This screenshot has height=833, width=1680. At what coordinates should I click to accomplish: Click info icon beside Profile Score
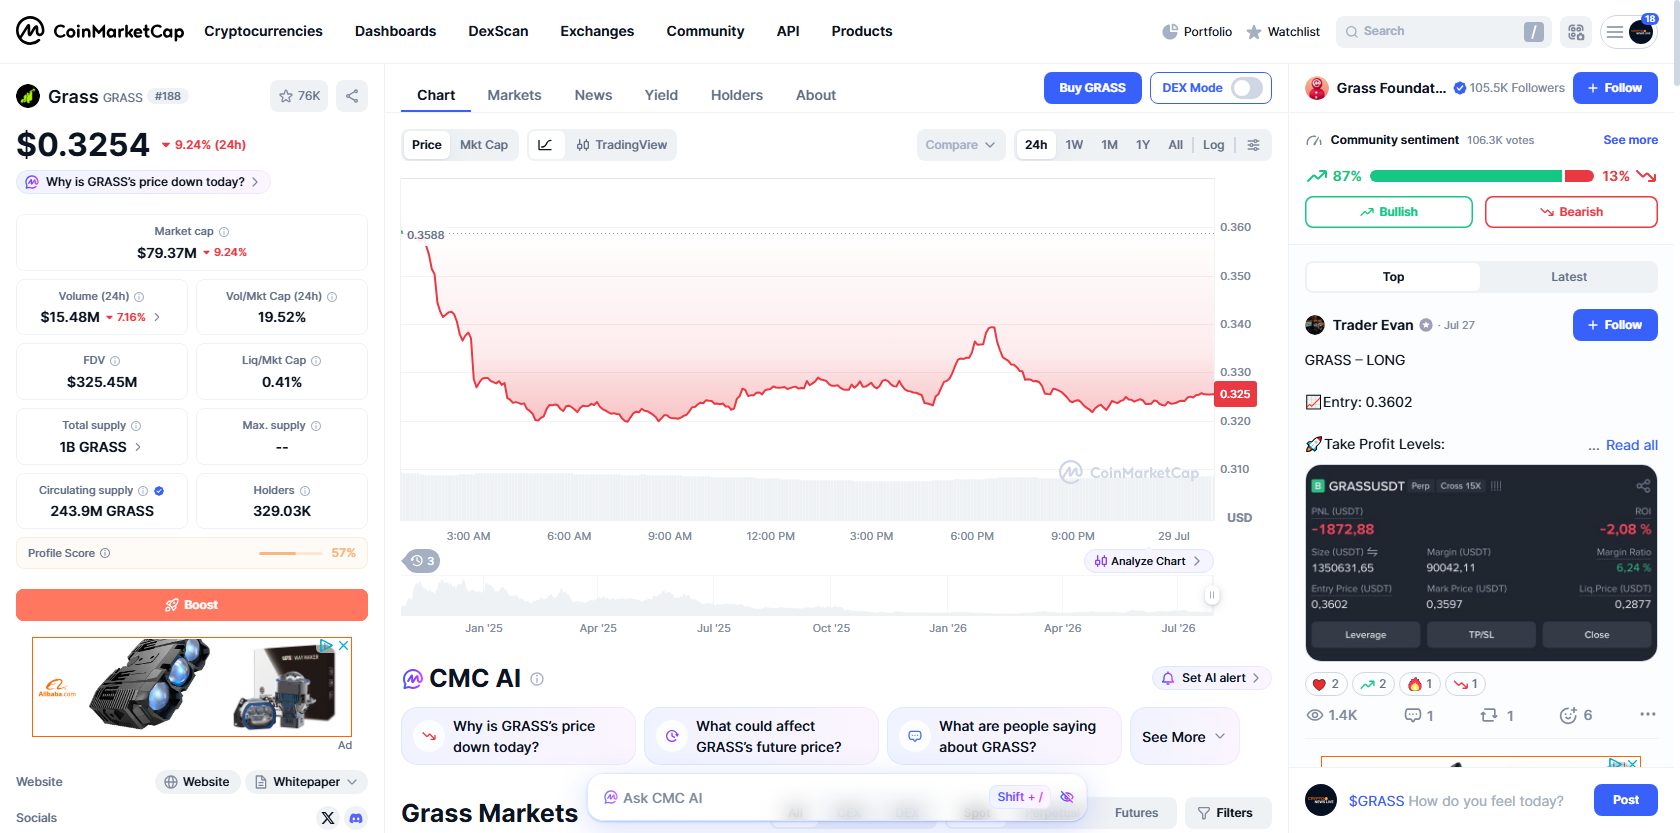(105, 553)
